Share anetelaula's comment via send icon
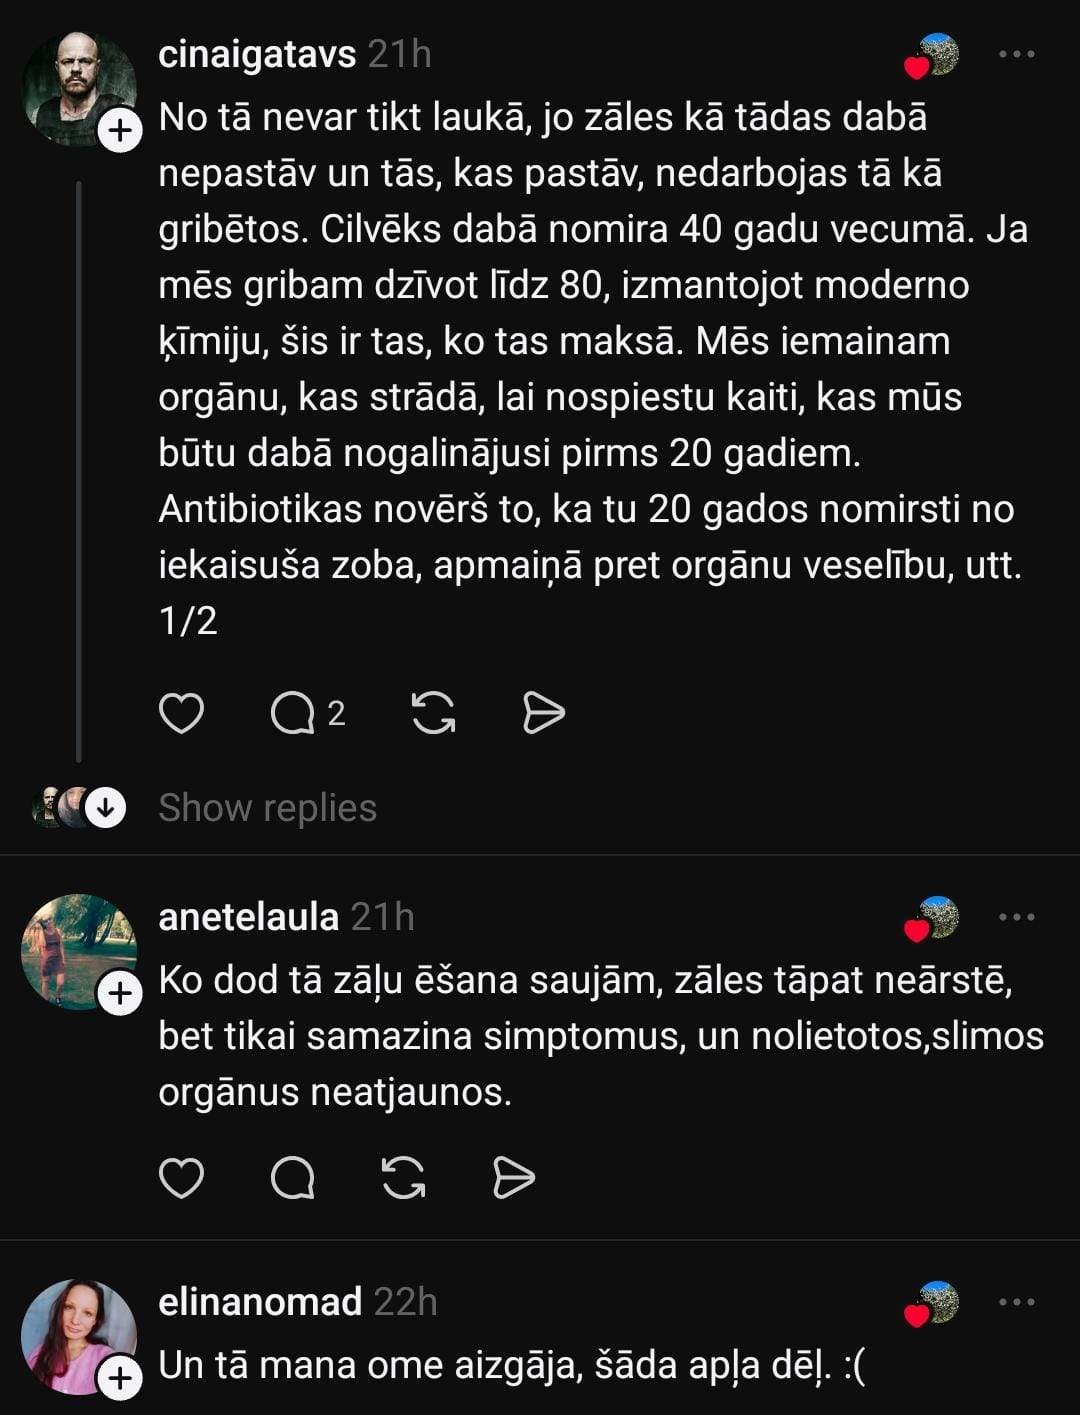 click(514, 1178)
